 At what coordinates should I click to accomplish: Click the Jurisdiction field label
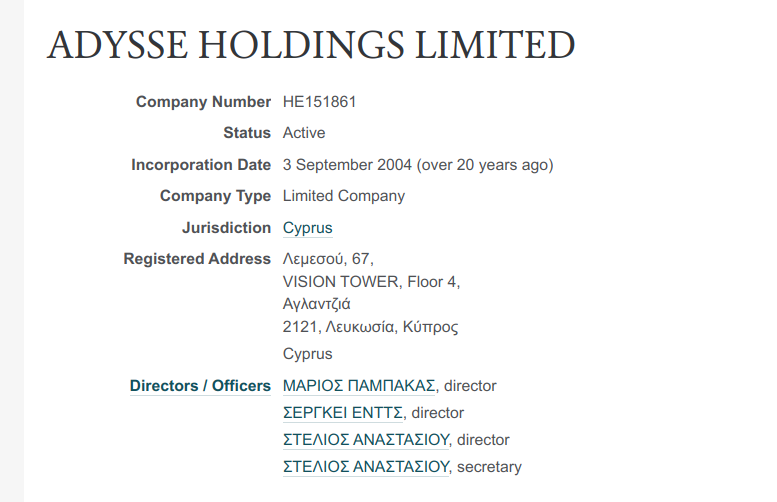click(226, 227)
